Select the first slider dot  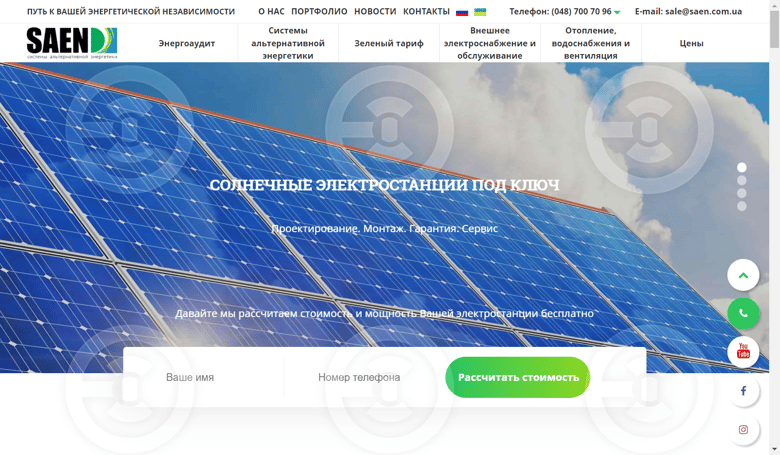point(742,168)
